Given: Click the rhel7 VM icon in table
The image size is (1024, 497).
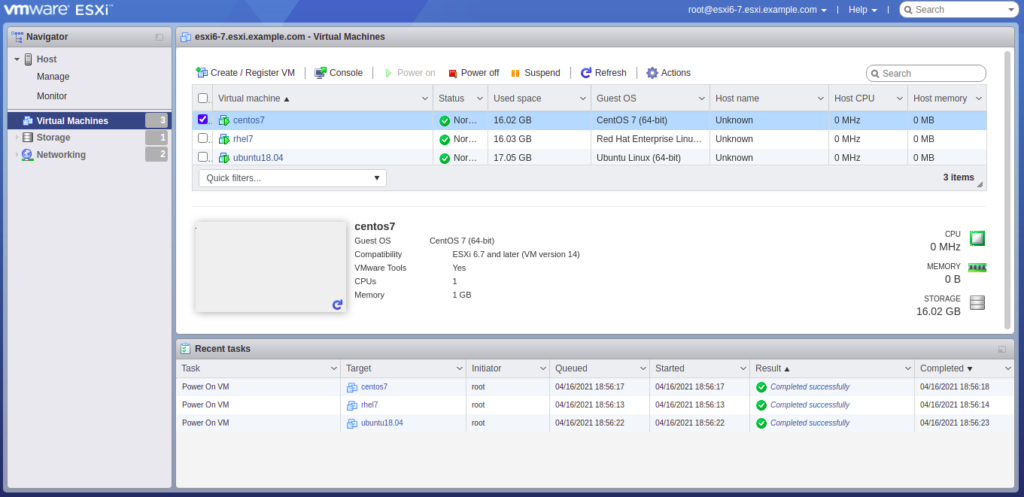Looking at the screenshot, I should coord(224,139).
